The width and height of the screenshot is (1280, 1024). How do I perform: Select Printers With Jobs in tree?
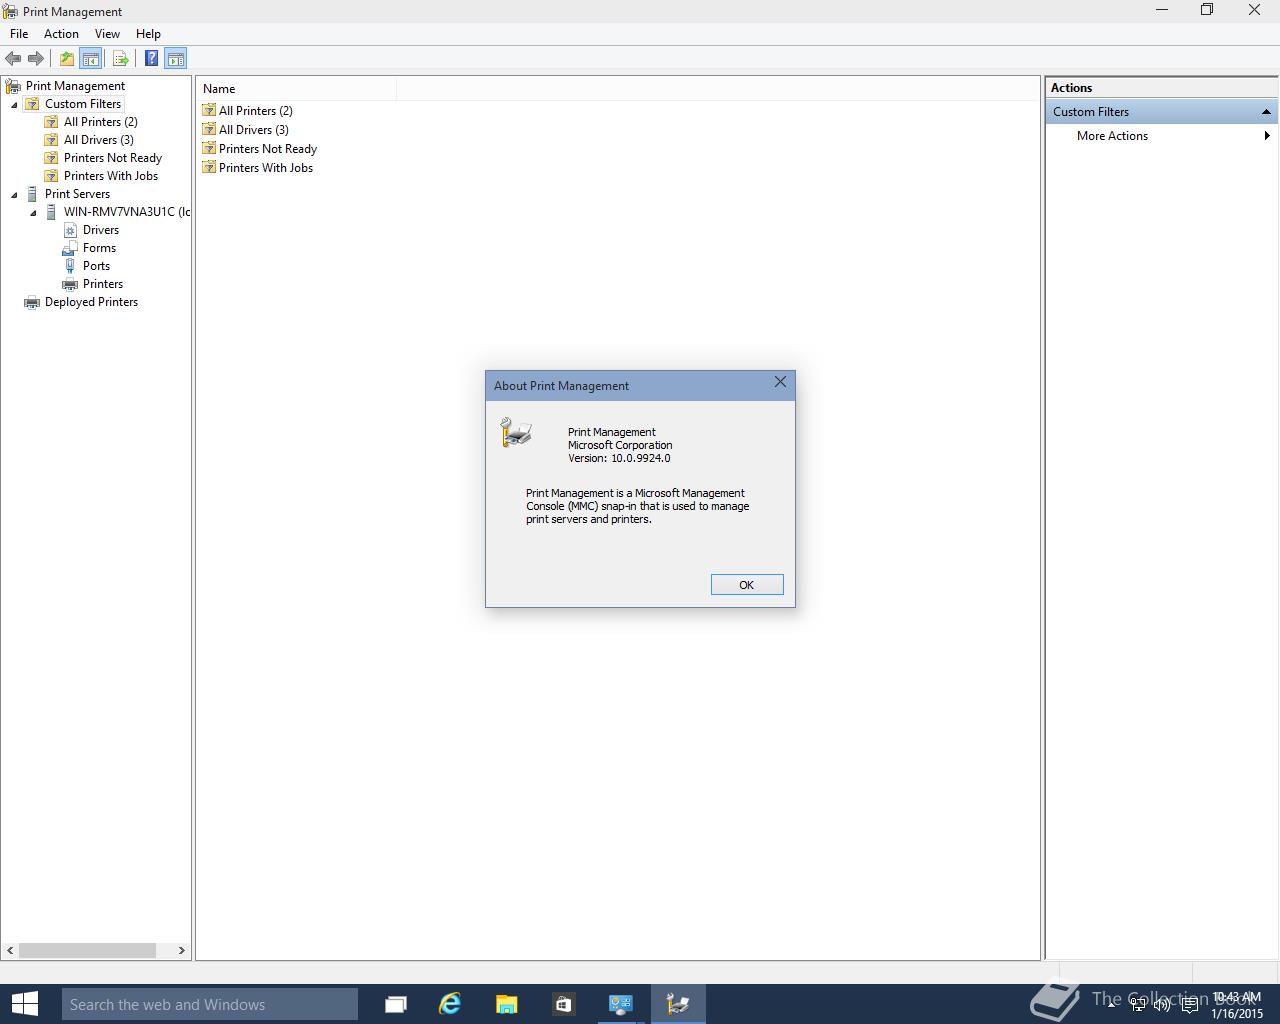tap(110, 176)
